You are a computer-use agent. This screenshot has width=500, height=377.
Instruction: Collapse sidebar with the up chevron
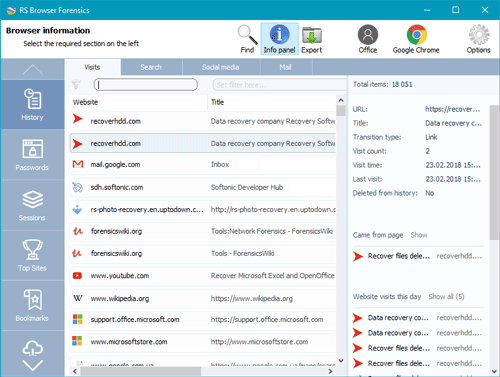[x=33, y=69]
